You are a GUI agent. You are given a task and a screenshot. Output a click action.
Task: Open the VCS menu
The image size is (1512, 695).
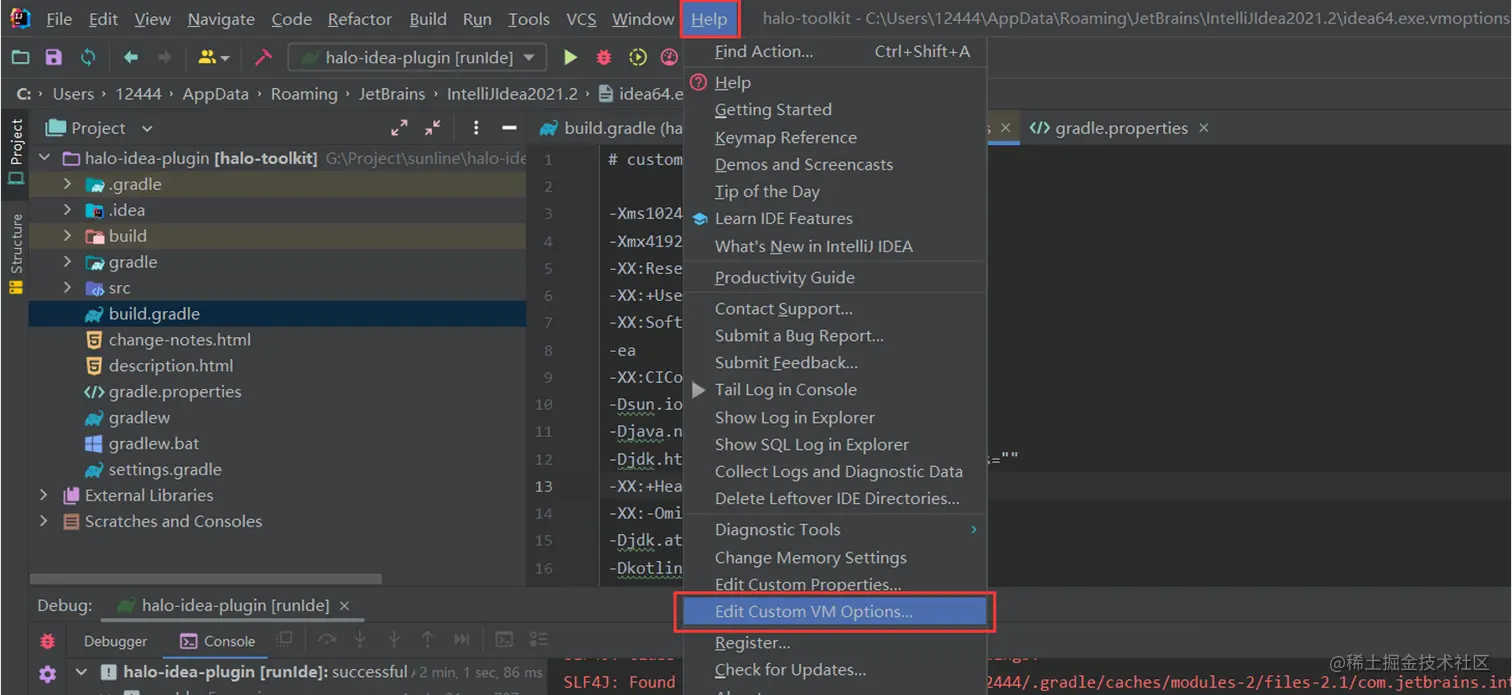tap(581, 19)
